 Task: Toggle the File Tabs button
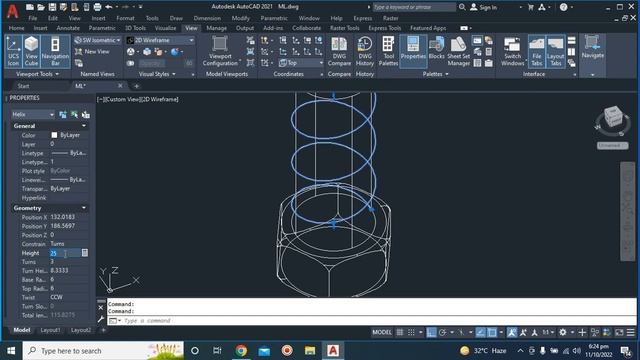pos(536,51)
